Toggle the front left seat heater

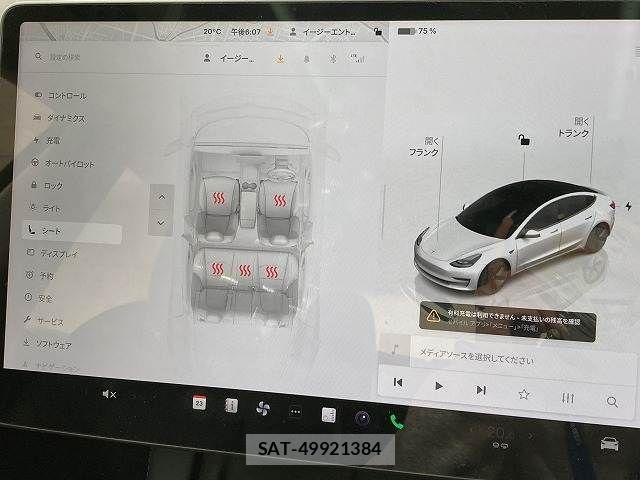tap(219, 199)
